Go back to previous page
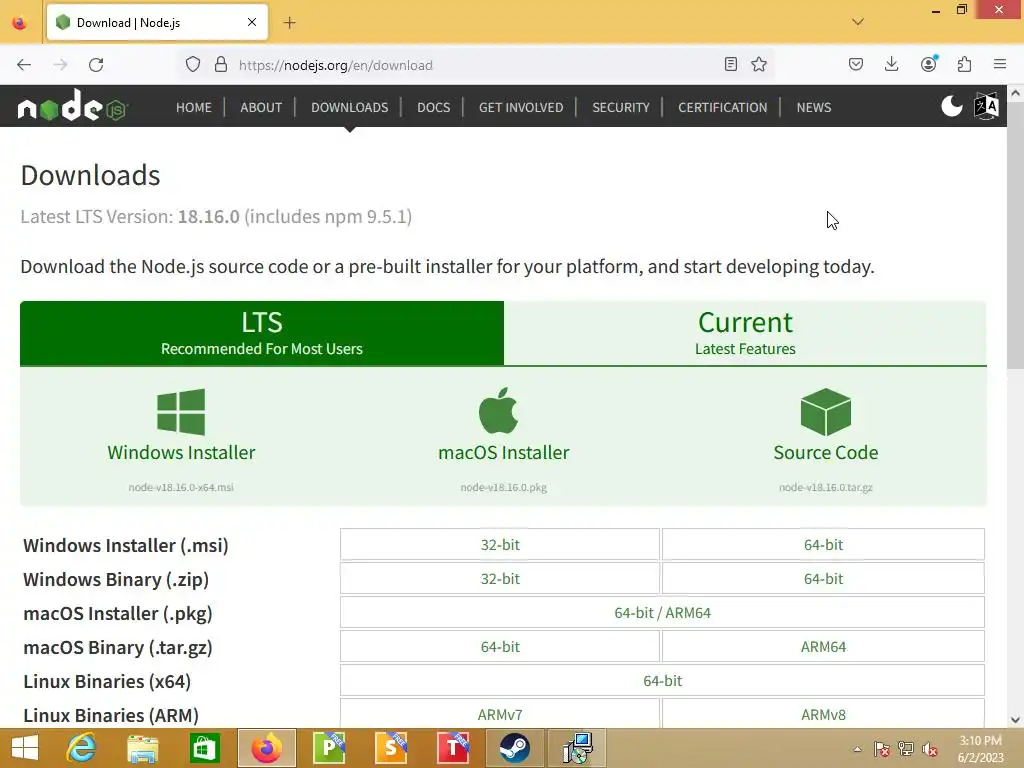 point(24,65)
